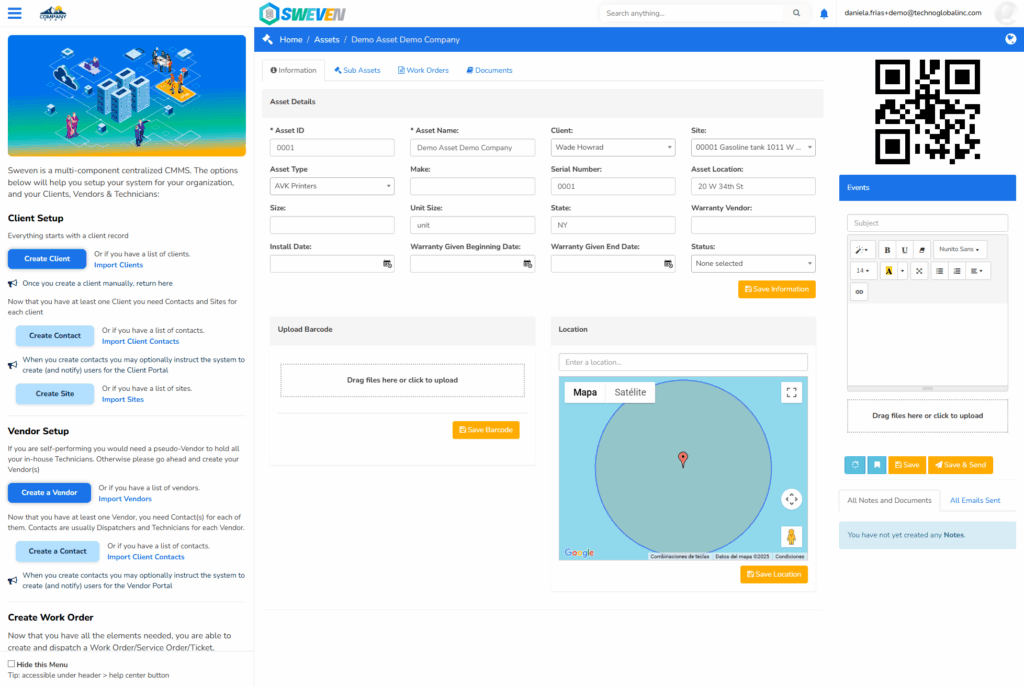Click Create Client button
Viewport: 1024px width, 687px height.
coord(47,259)
